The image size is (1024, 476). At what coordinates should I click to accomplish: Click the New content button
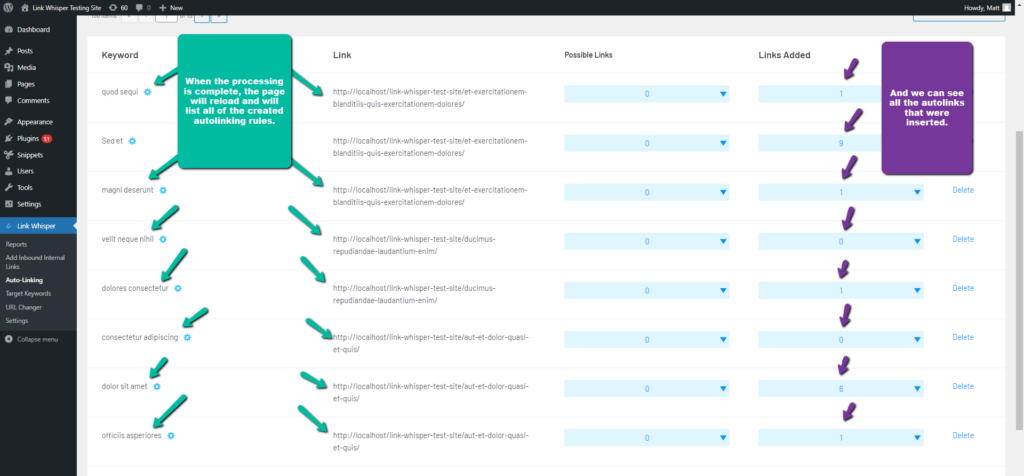click(171, 8)
